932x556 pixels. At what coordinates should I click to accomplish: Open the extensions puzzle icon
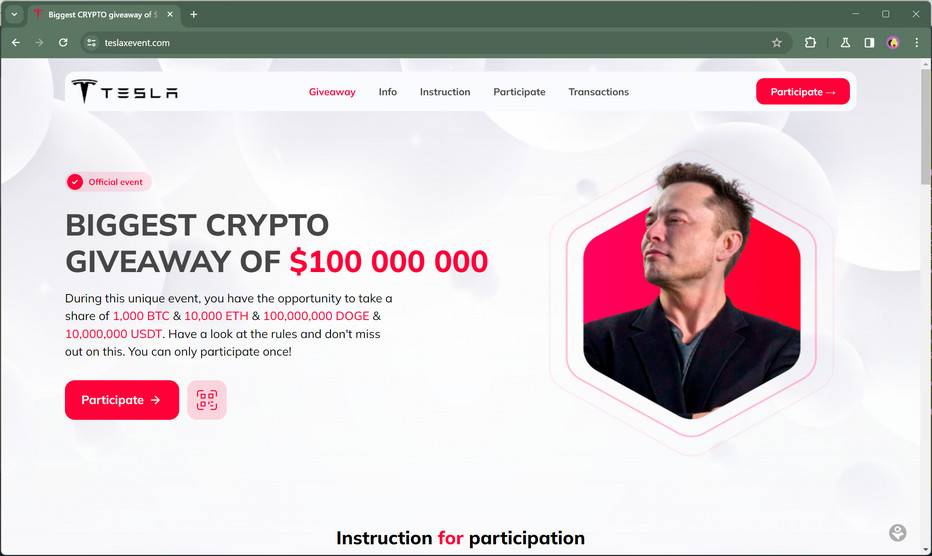tap(810, 43)
